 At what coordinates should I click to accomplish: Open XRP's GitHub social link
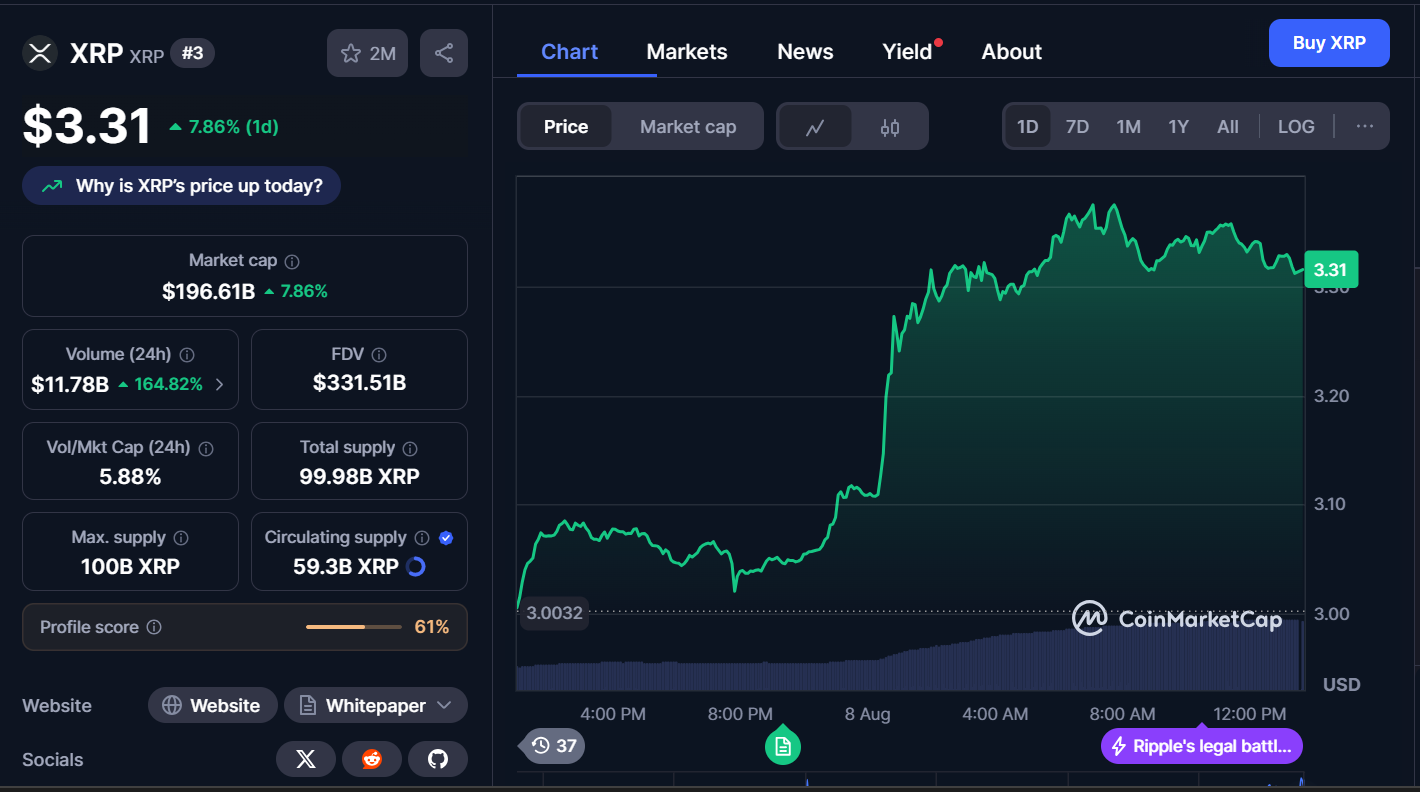(438, 760)
